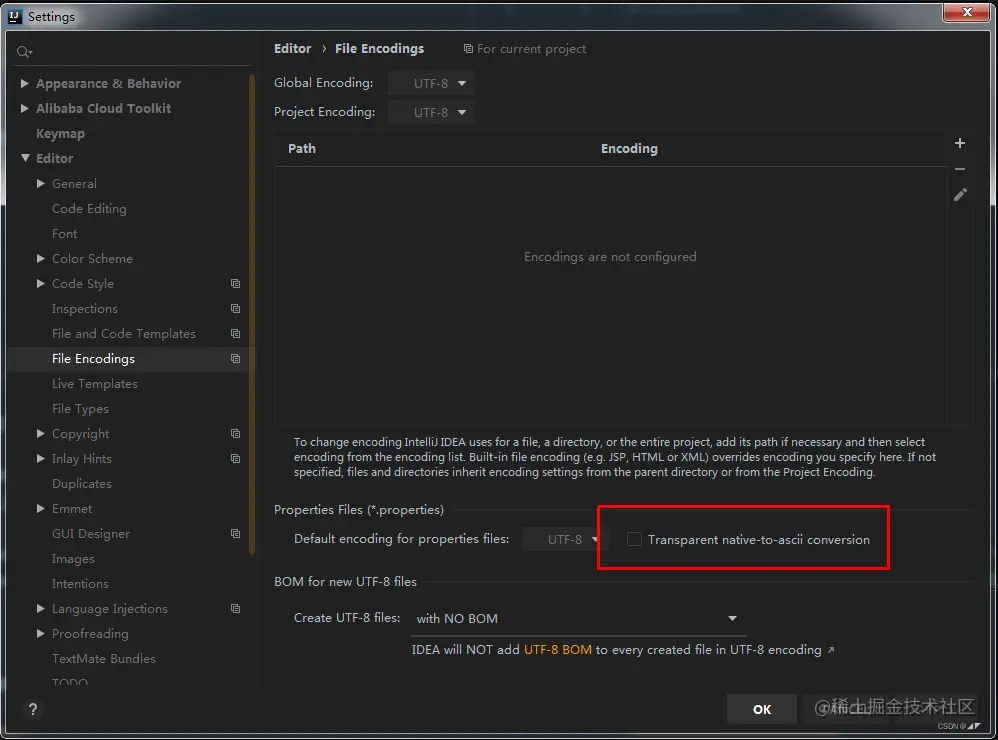Viewport: 998px width, 740px height.
Task: Click the settings search field
Action: 132,52
